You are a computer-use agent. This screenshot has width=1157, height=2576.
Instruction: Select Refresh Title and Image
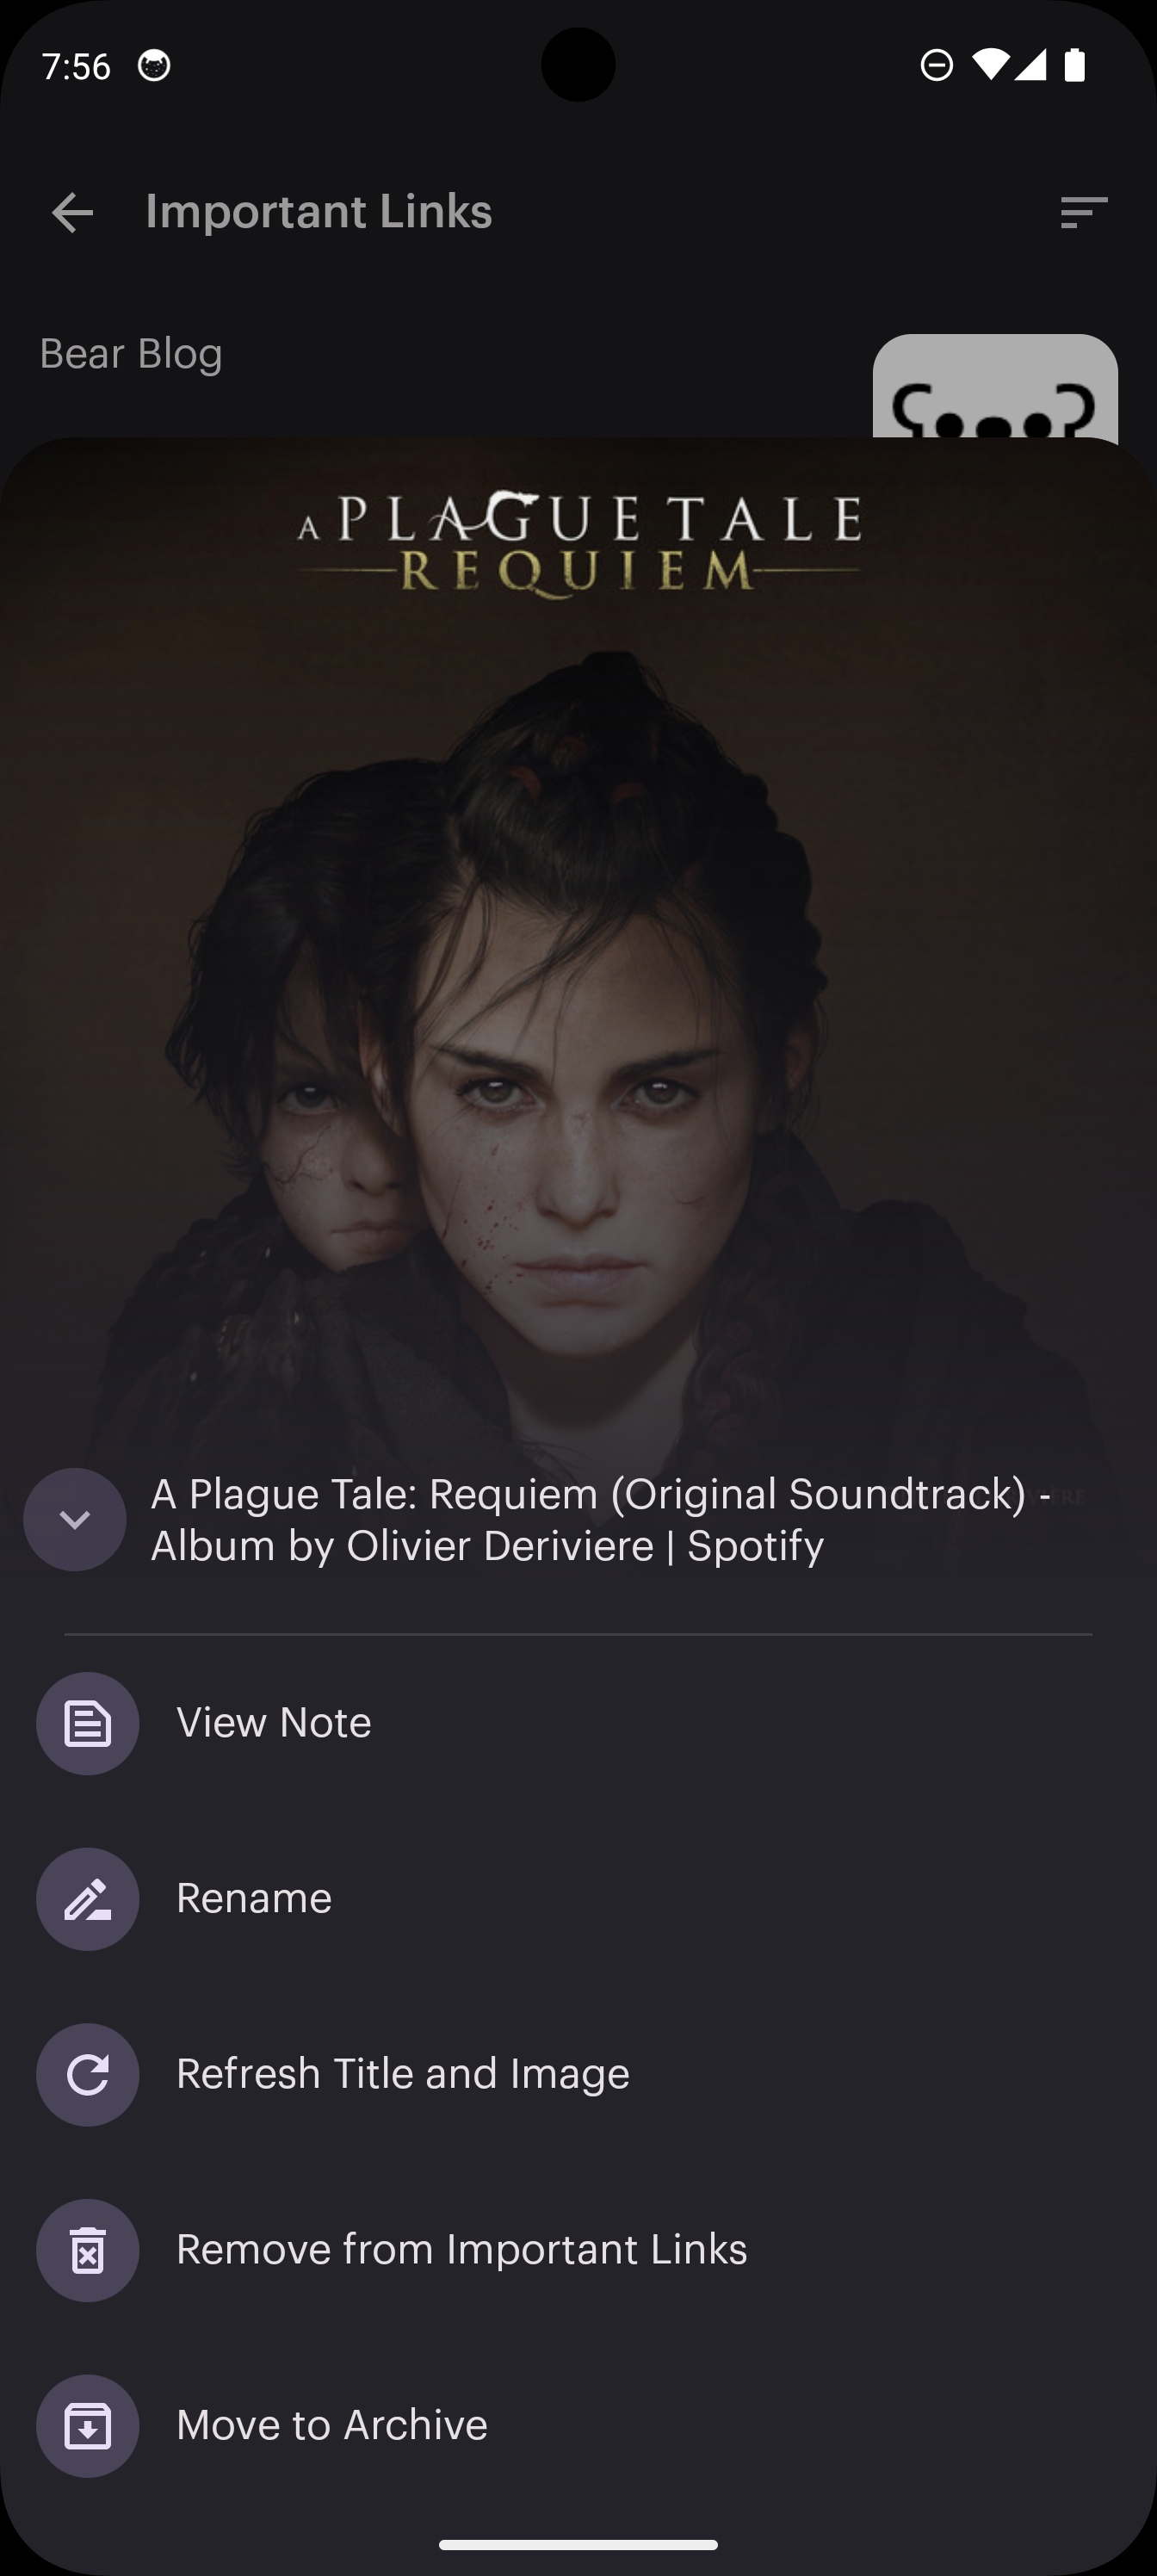point(402,2074)
